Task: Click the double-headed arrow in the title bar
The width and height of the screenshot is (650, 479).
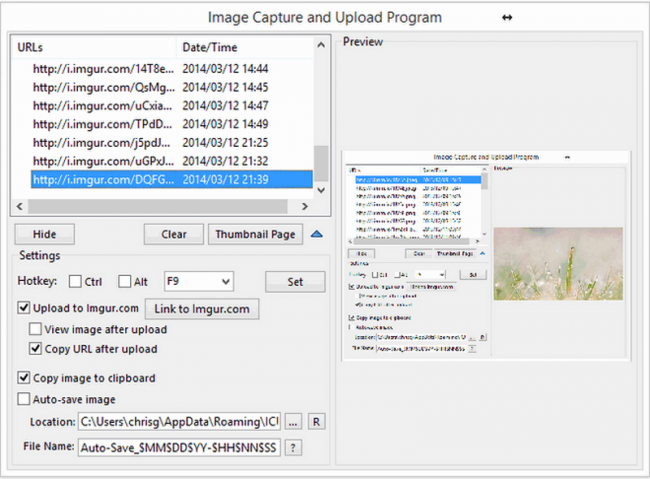Action: point(507,17)
